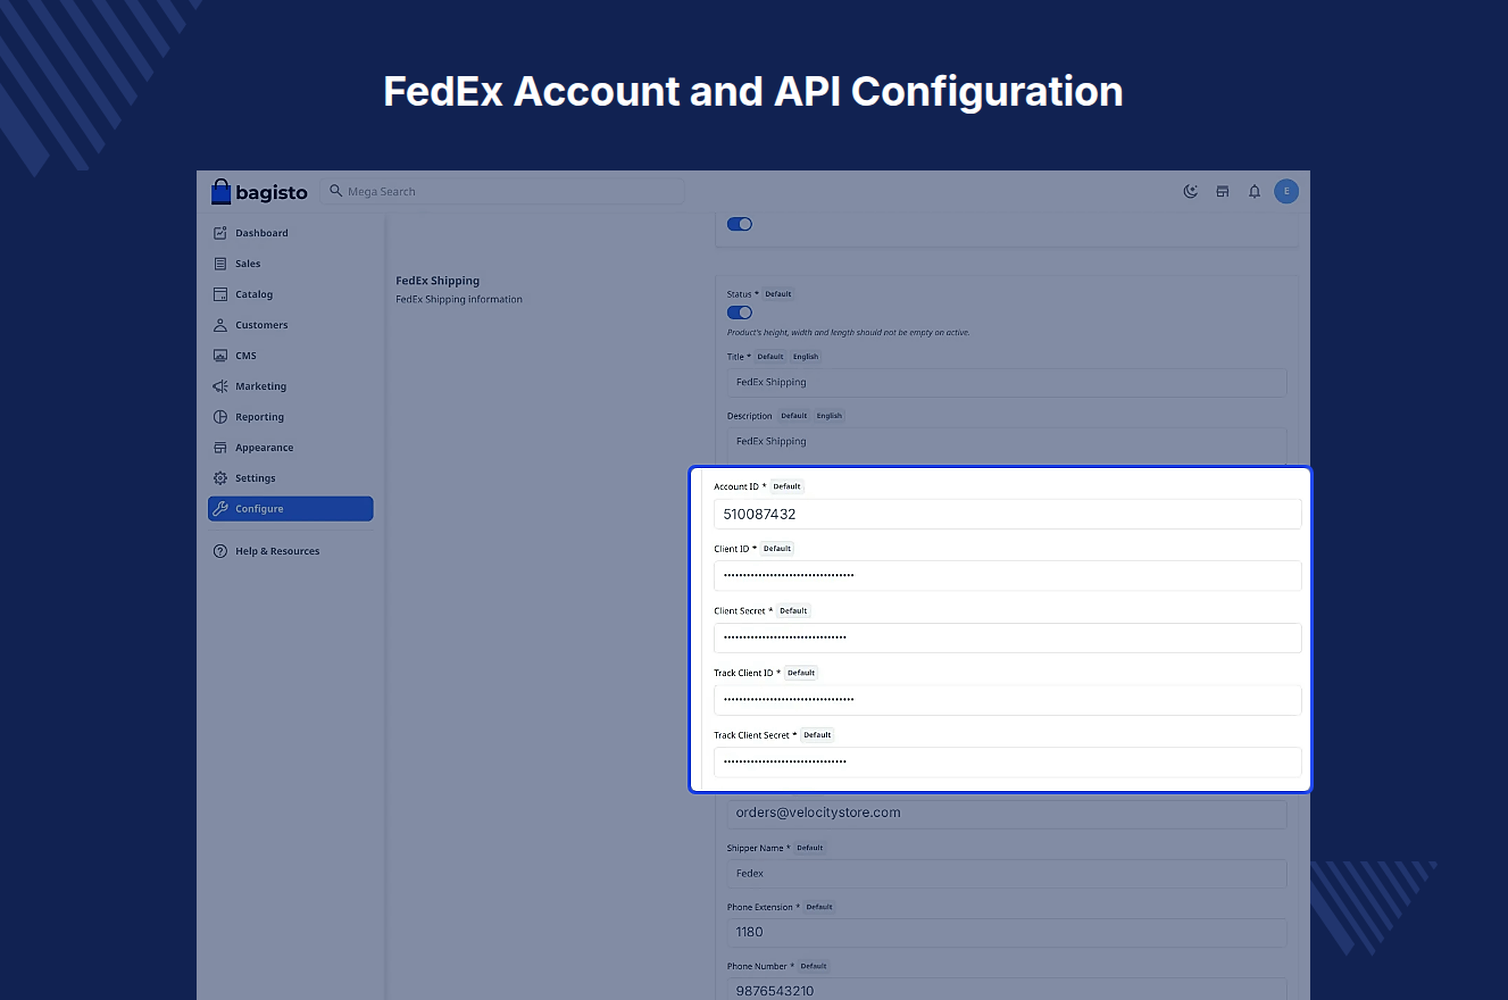
Task: Click the bagisto logo
Action: click(259, 192)
